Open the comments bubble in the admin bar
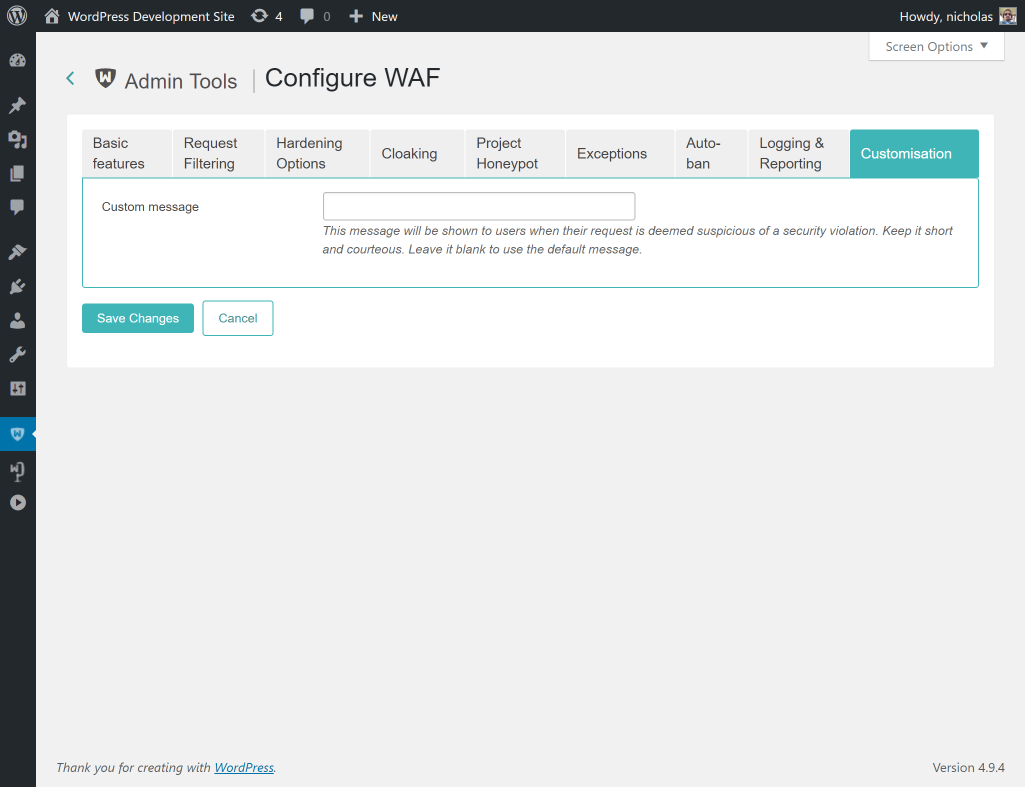Viewport: 1025px width, 787px height. pos(307,16)
